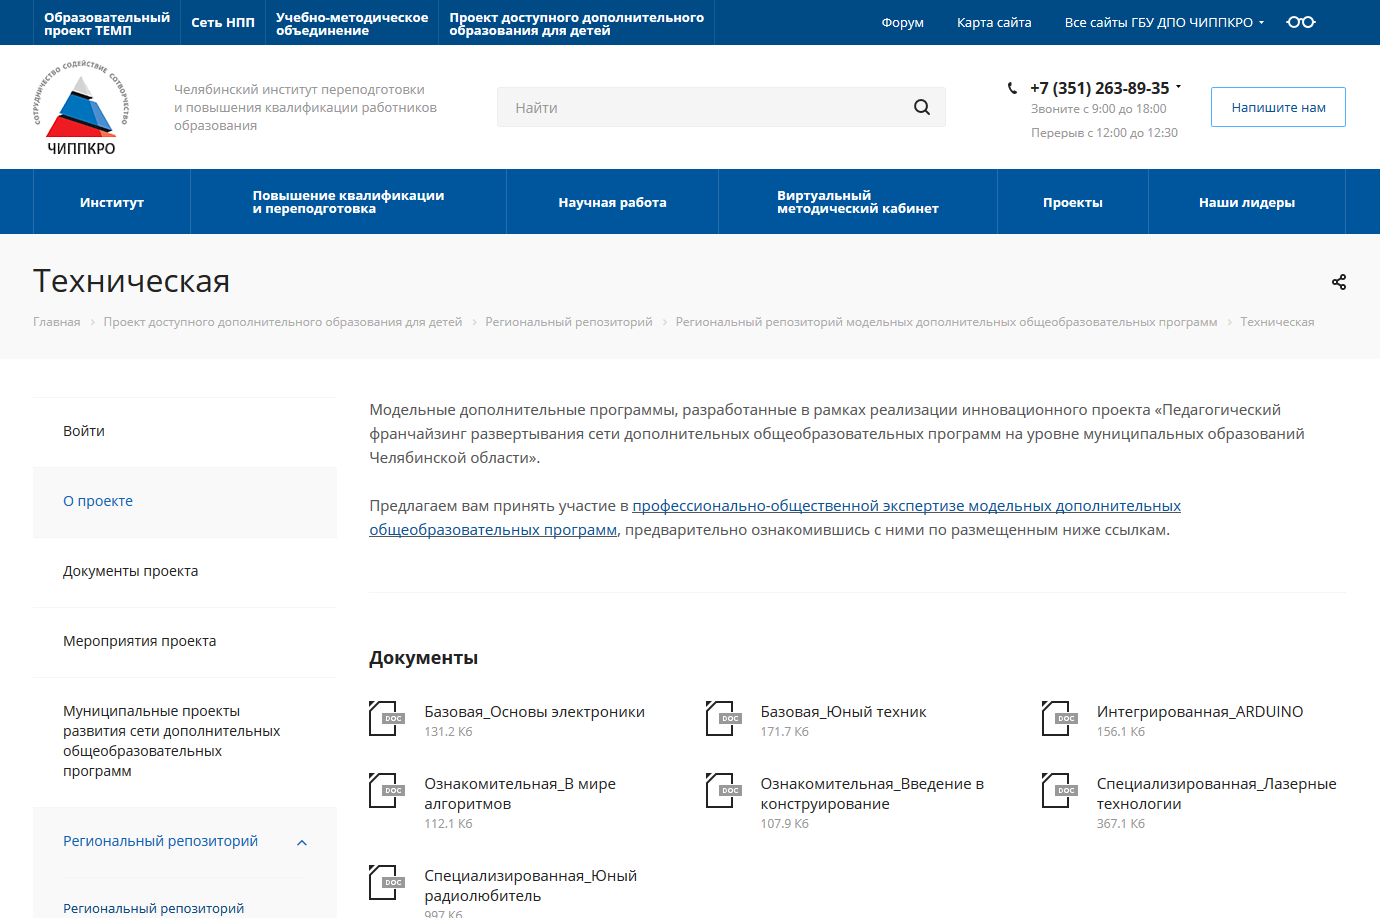This screenshot has height=918, width=1380.
Task: Open the DOC icon for Базовая_Основы электроники
Action: coord(386,718)
